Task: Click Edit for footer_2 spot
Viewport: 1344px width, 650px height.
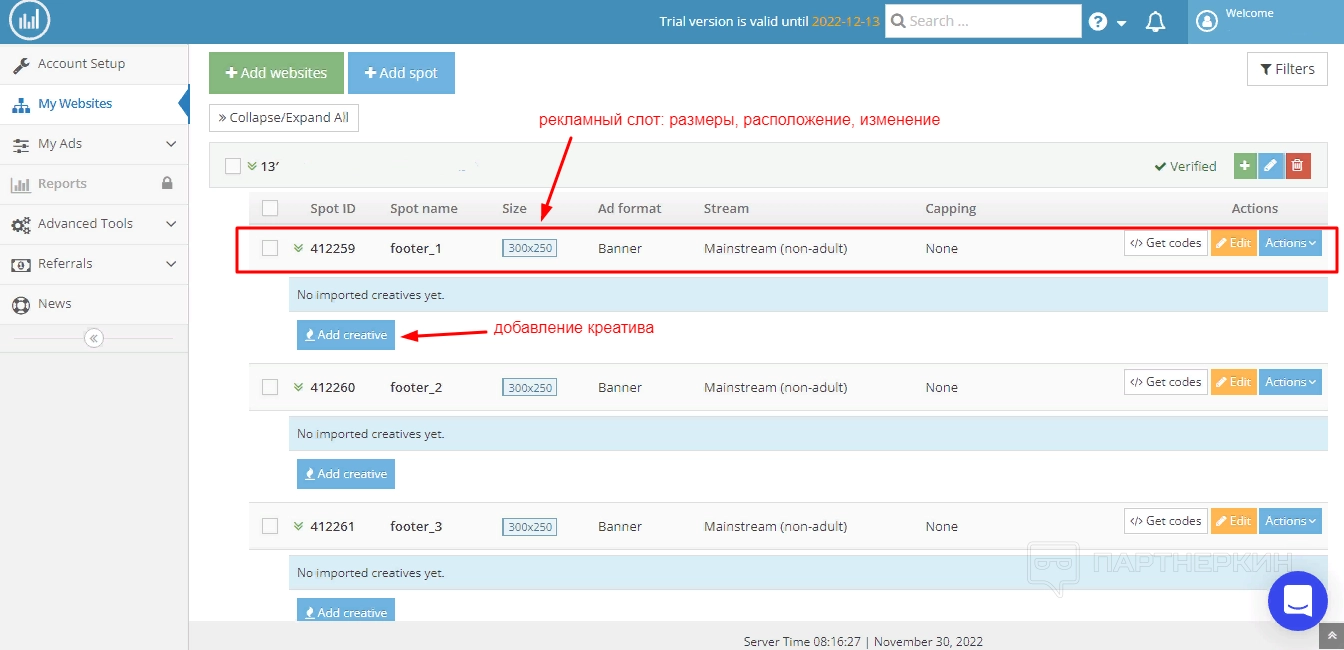Action: (1234, 382)
